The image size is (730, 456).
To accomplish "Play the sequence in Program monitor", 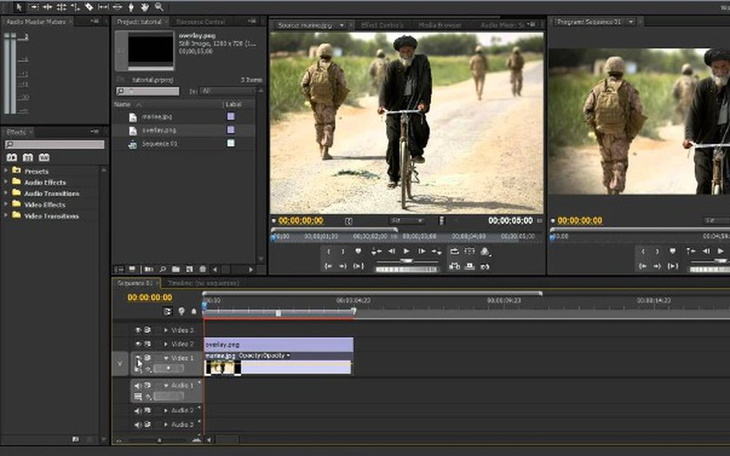I will [x=721, y=251].
